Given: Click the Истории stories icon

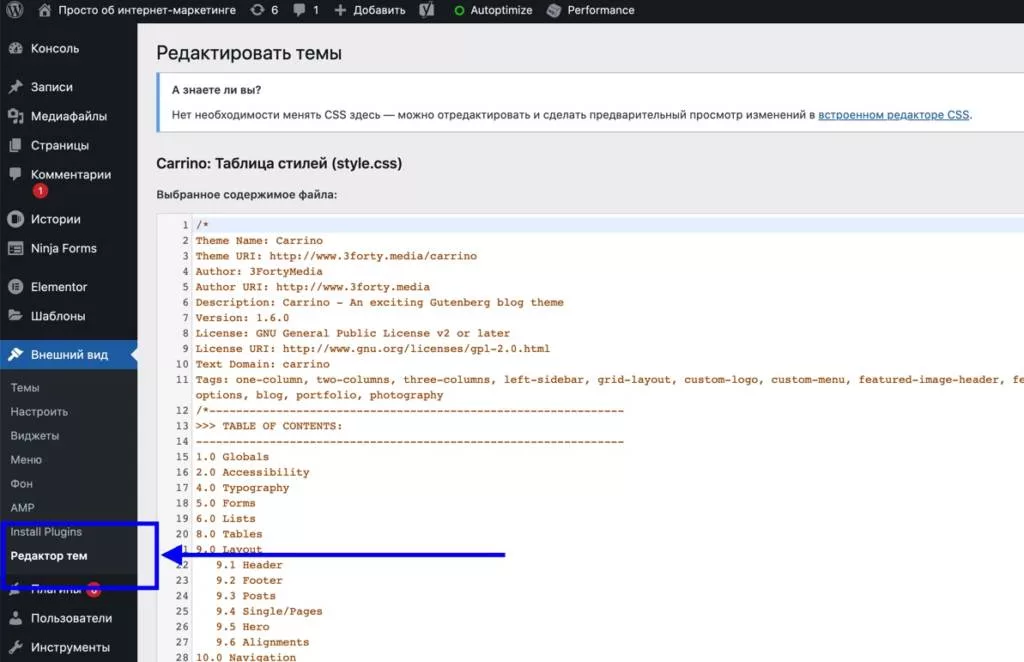Looking at the screenshot, I should pos(16,219).
